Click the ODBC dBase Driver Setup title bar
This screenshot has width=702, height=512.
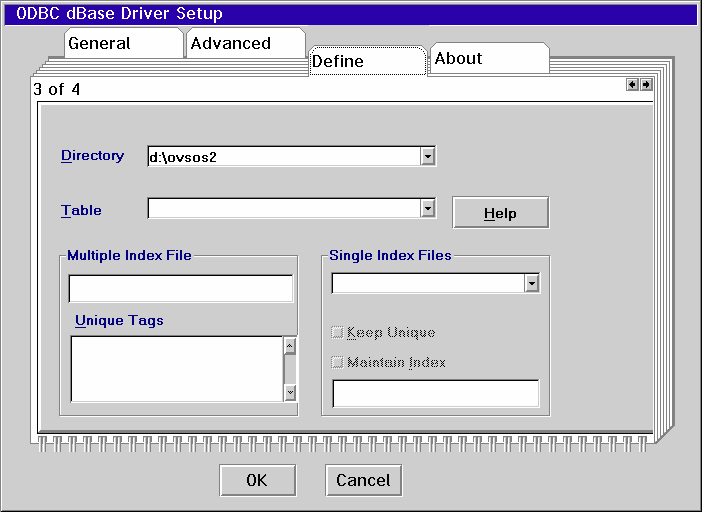351,14
